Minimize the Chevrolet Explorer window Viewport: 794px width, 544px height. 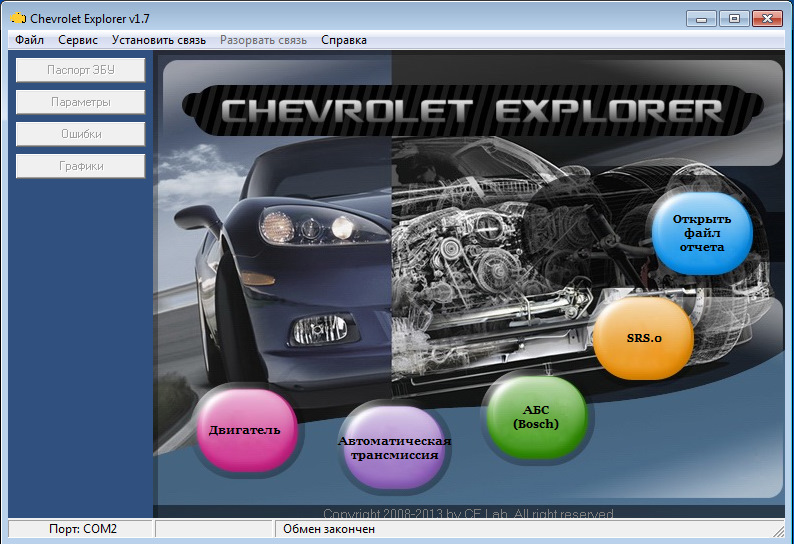pyautogui.click(x=701, y=19)
